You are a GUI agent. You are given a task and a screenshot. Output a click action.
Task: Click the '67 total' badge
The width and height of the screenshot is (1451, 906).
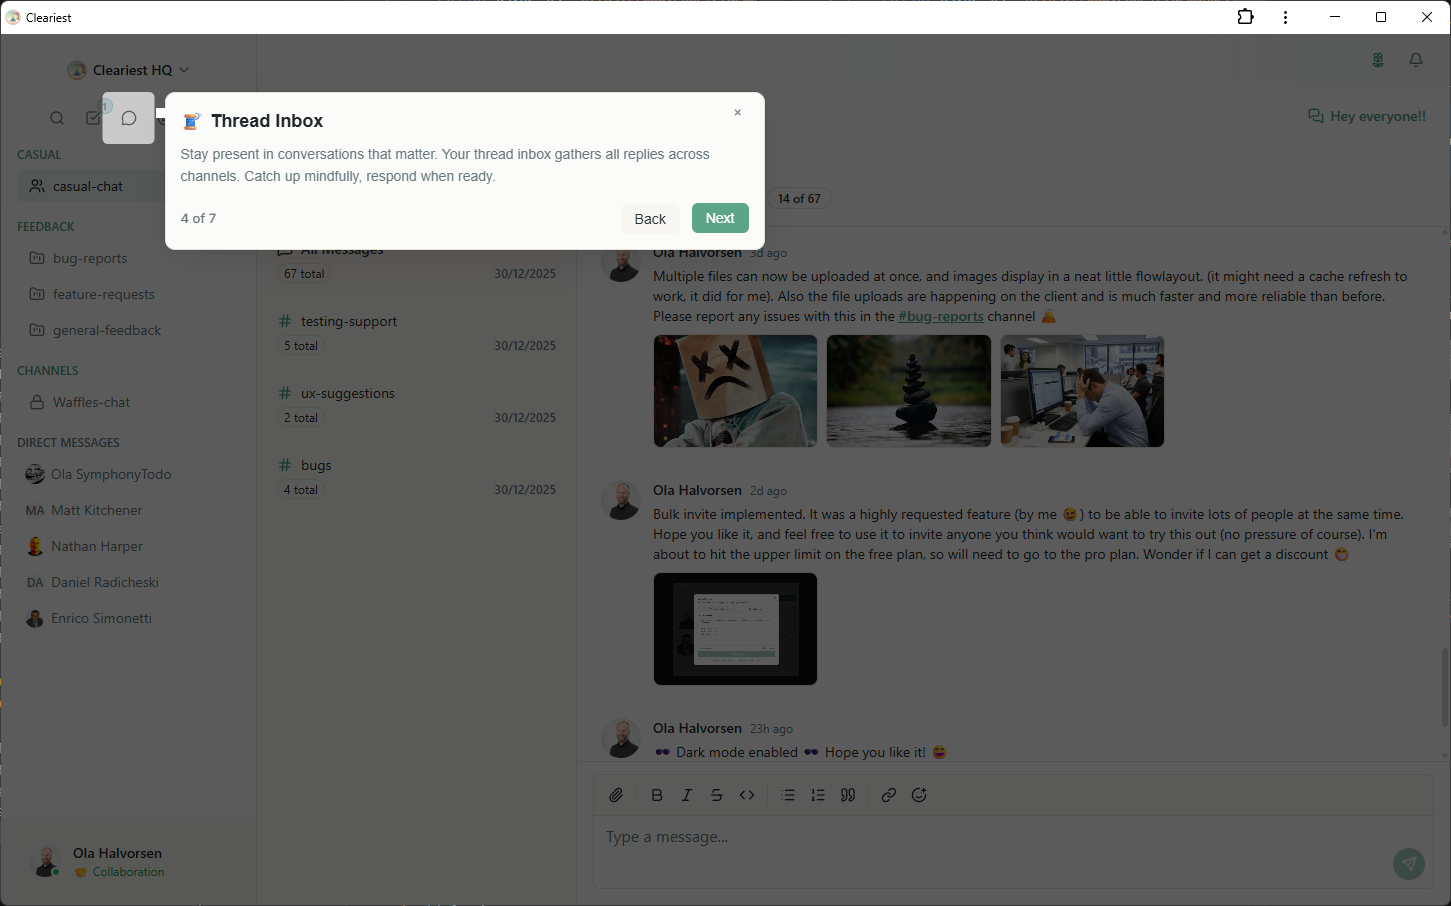pyautogui.click(x=304, y=274)
